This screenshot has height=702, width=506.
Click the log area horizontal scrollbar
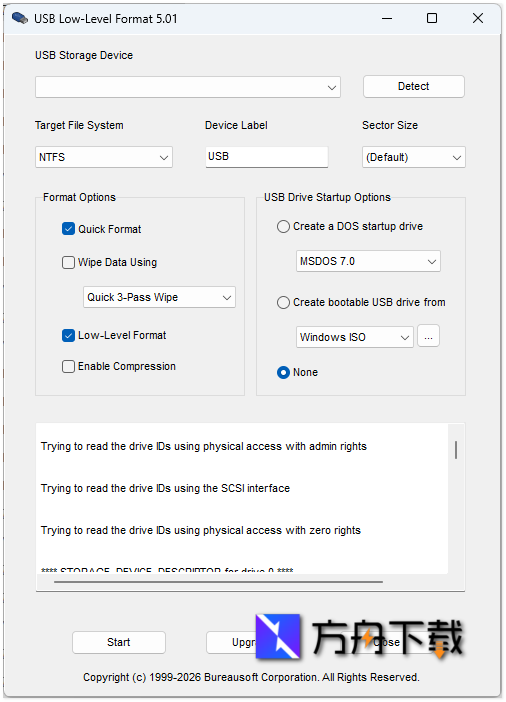click(x=219, y=582)
